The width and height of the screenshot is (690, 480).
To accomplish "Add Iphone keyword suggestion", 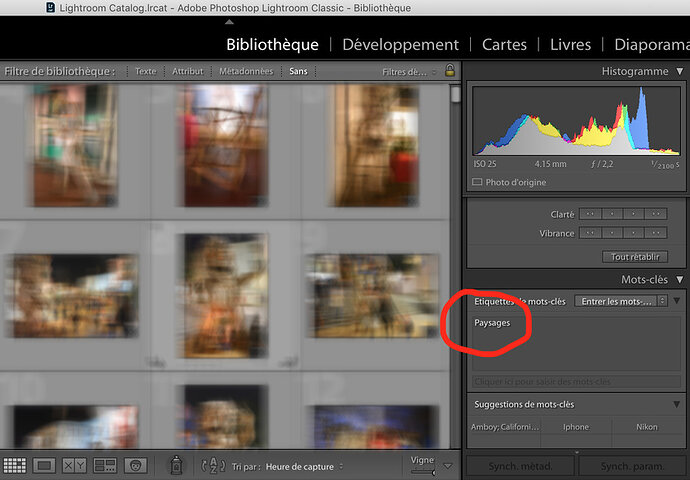I will pyautogui.click(x=576, y=427).
